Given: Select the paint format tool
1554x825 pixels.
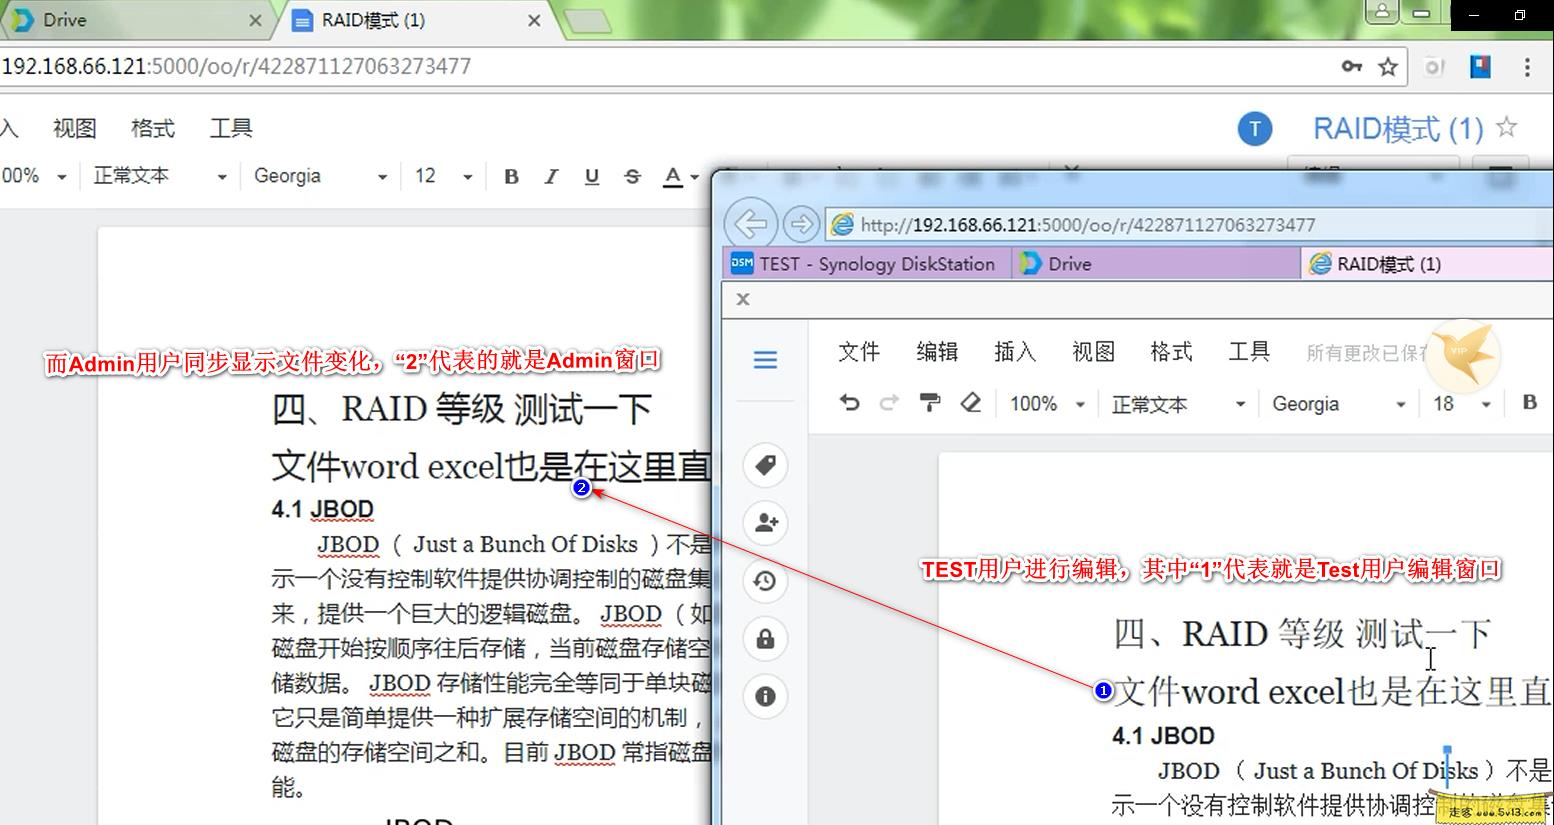Looking at the screenshot, I should point(930,403).
